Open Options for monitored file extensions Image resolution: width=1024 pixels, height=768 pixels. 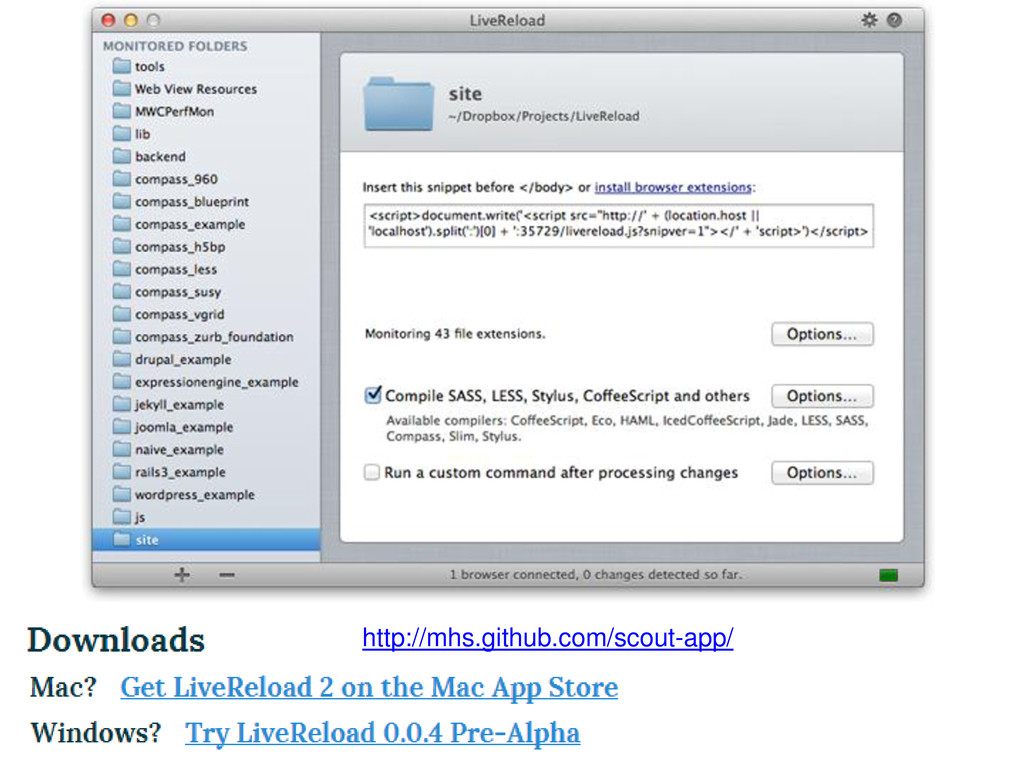(x=822, y=334)
